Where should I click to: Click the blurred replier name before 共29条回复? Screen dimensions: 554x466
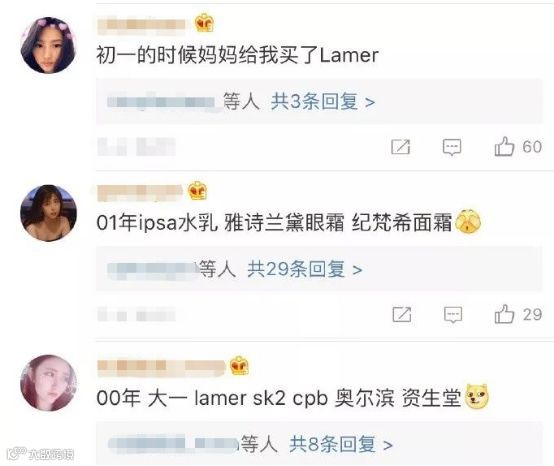[x=152, y=270]
